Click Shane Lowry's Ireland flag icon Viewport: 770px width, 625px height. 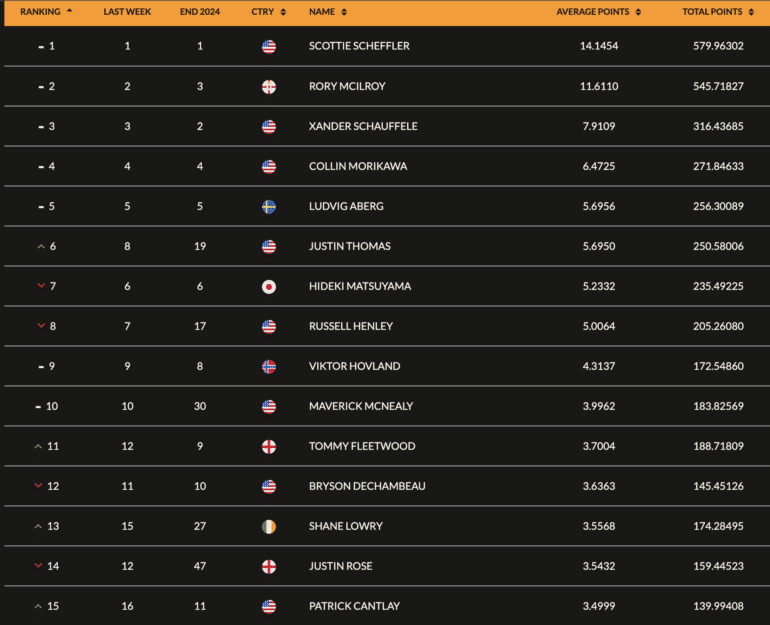tap(268, 526)
